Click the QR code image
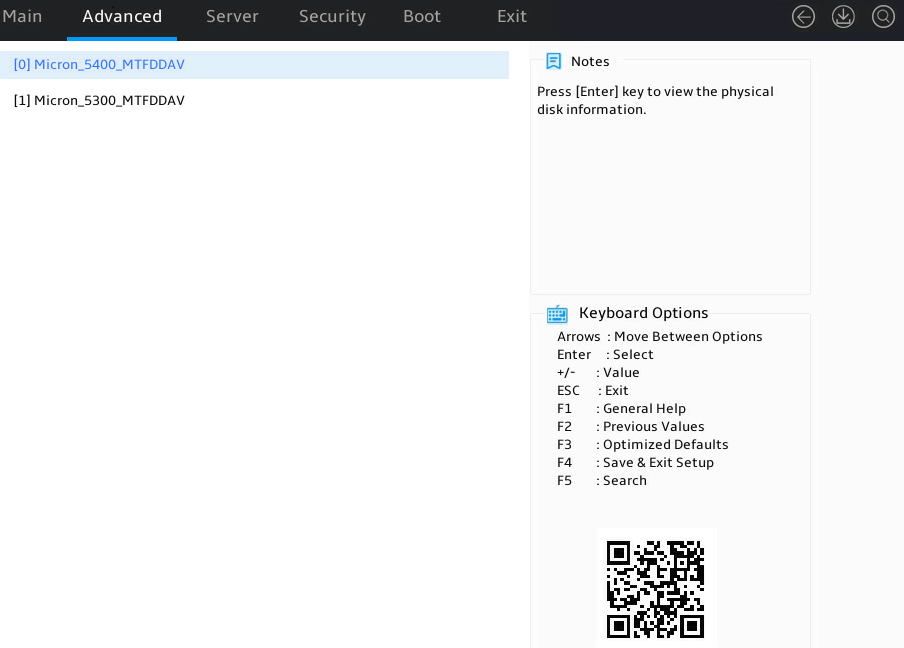The height and width of the screenshot is (648, 904). tap(656, 589)
